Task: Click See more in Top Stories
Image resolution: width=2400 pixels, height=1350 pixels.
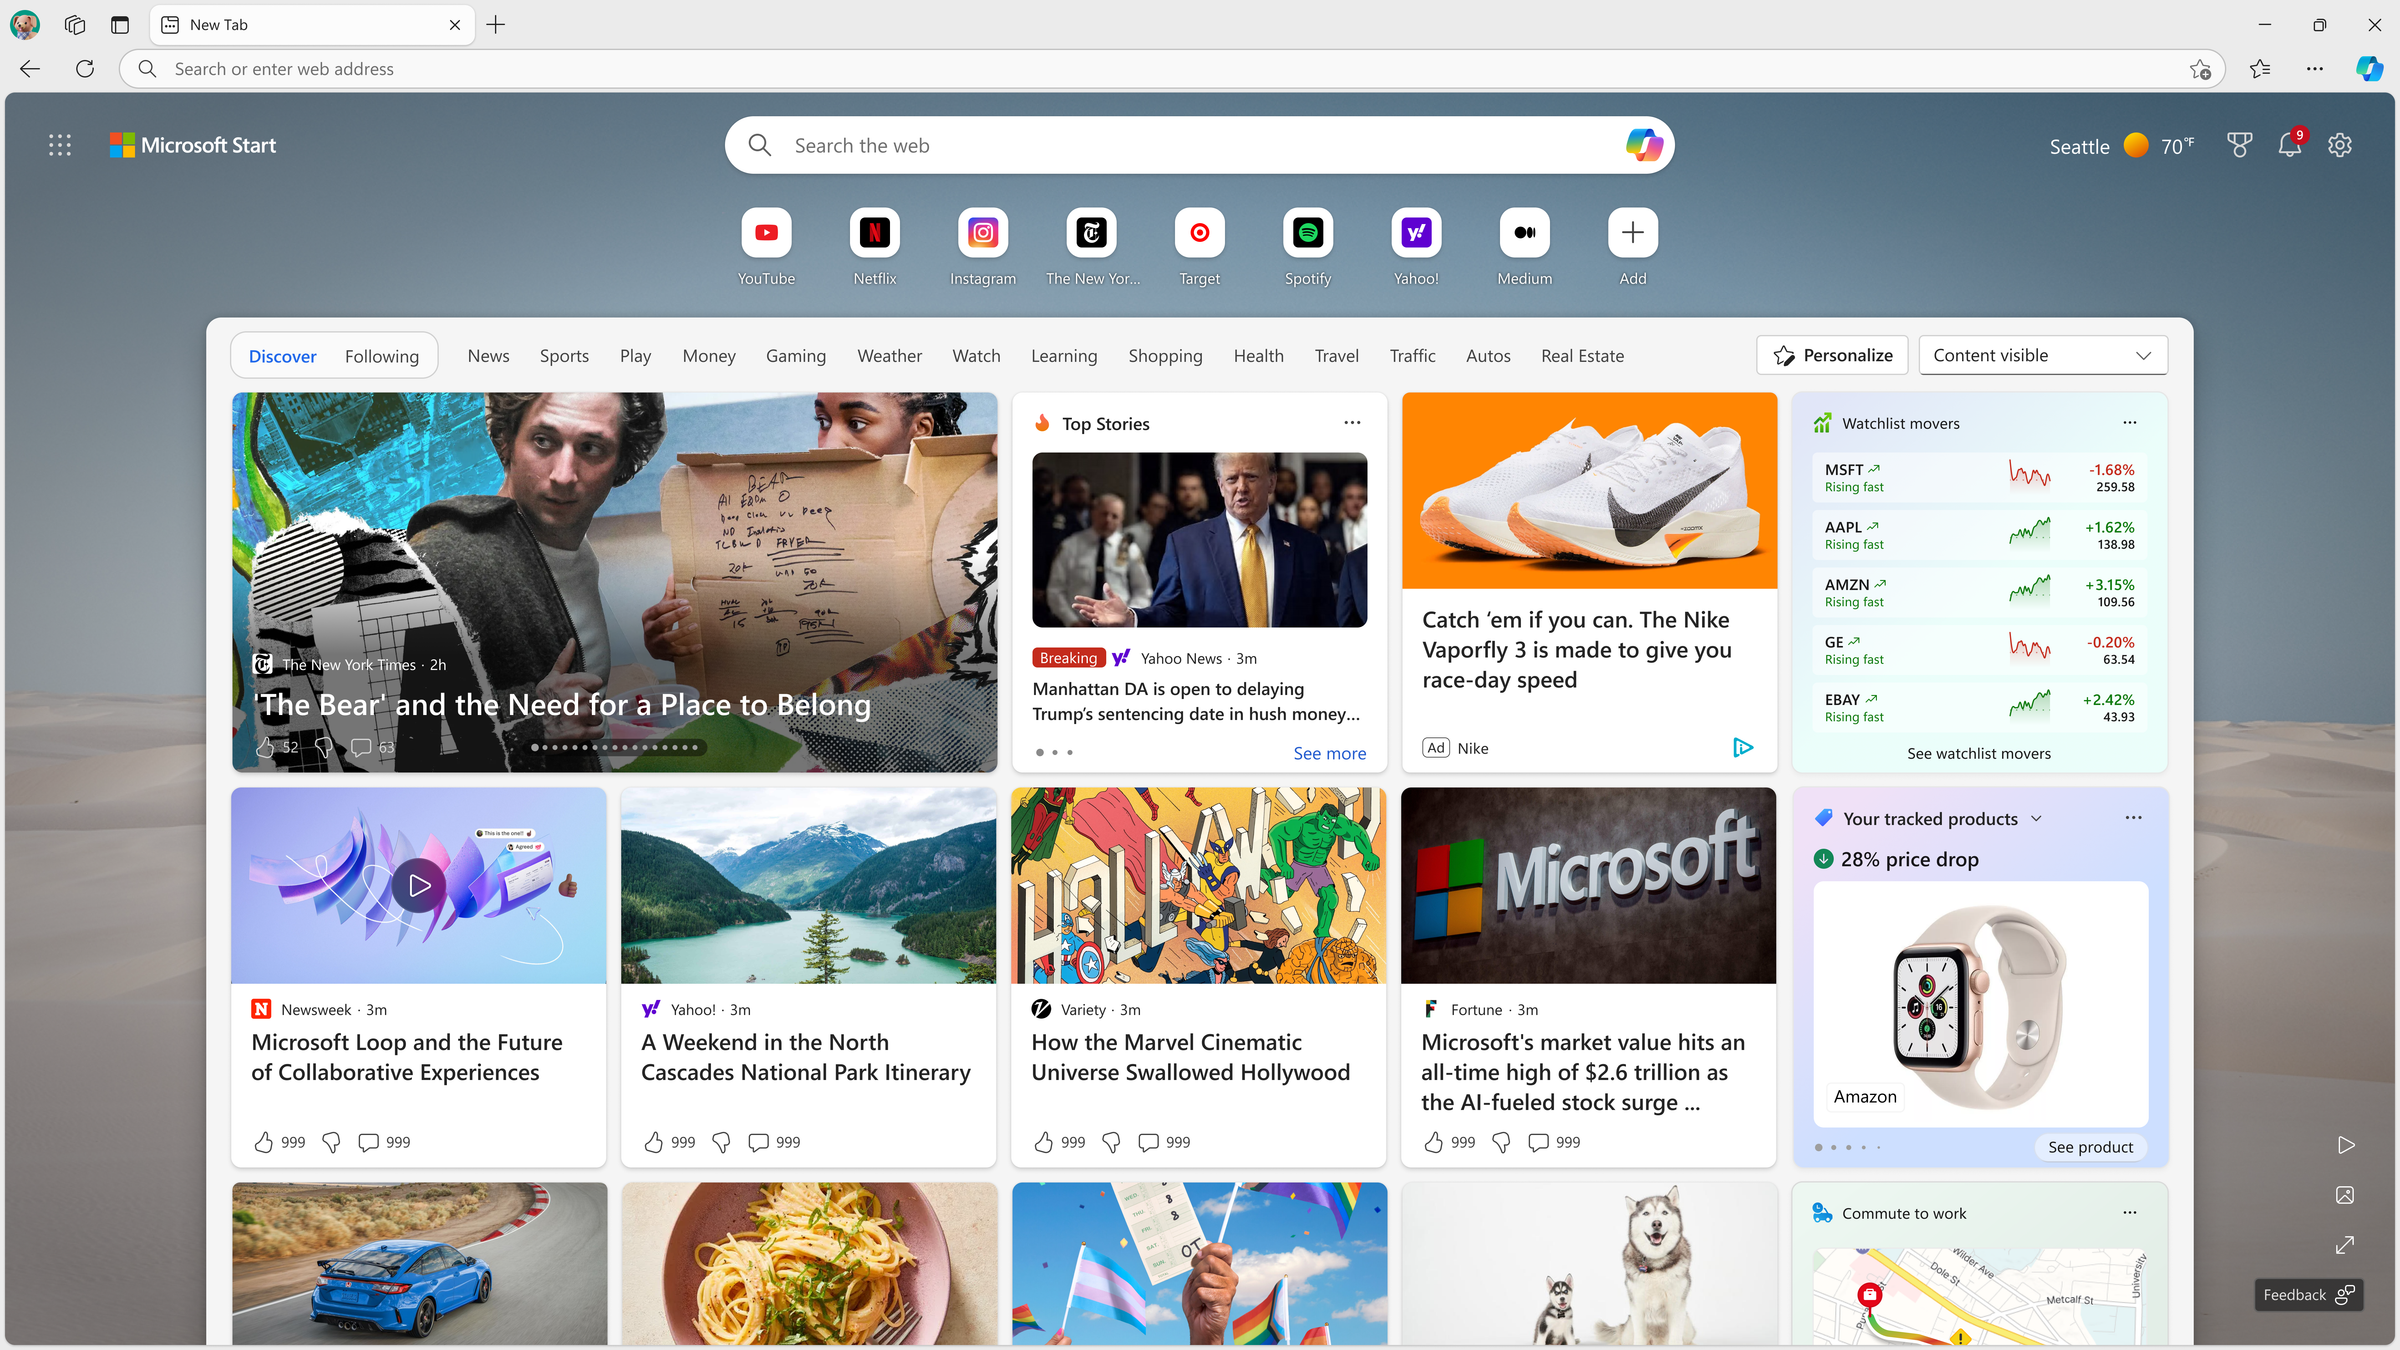Action: pyautogui.click(x=1329, y=753)
